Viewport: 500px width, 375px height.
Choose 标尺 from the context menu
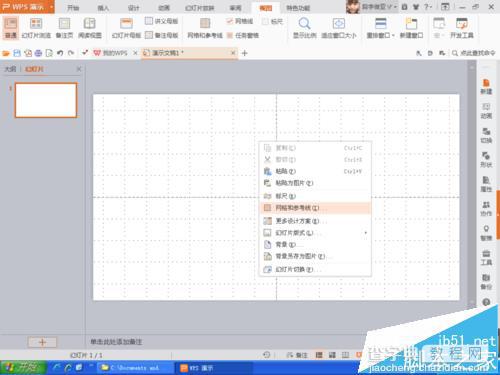(x=315, y=196)
